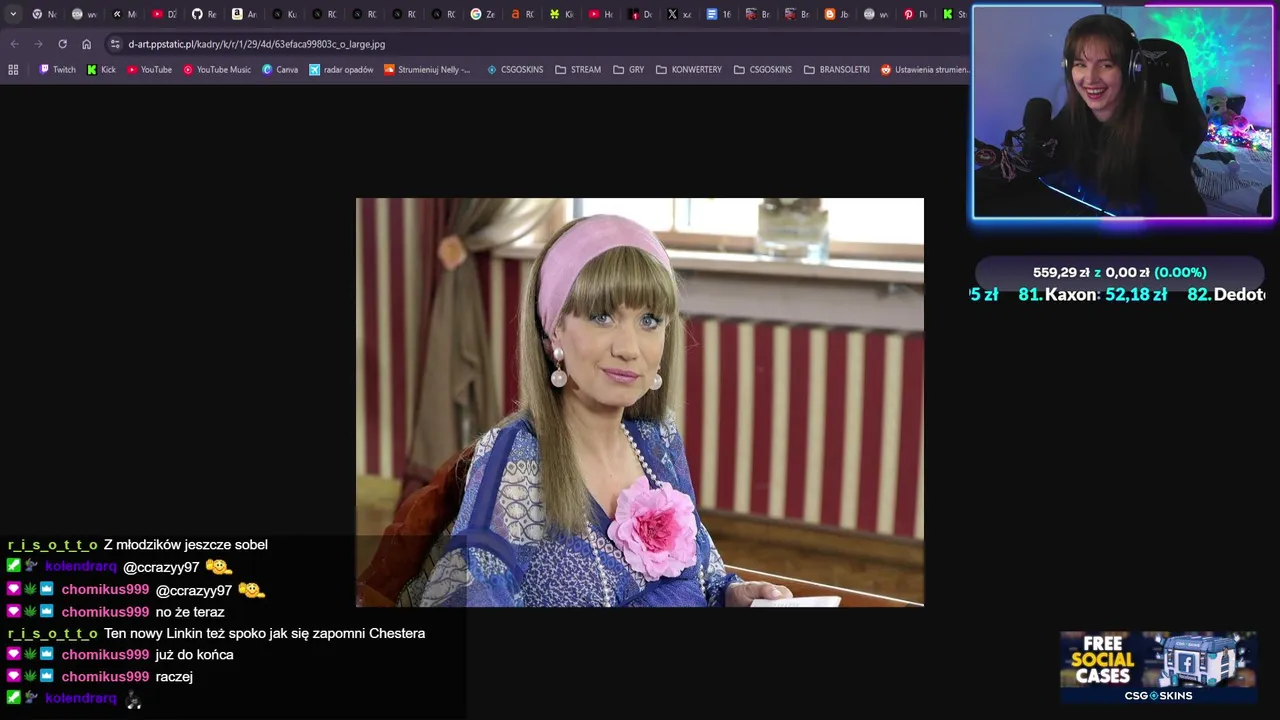Open the Canva bookmark
This screenshot has height=720, width=1280.
(x=280, y=70)
